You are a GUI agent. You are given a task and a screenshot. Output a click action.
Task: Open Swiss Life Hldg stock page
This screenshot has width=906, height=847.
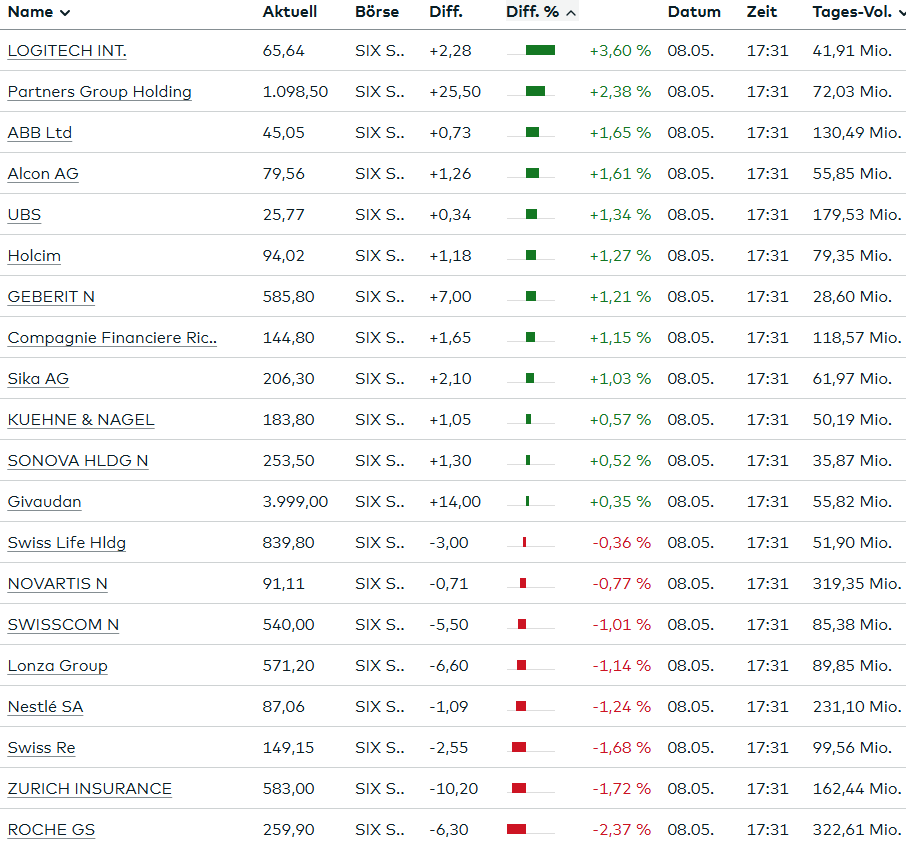(66, 543)
